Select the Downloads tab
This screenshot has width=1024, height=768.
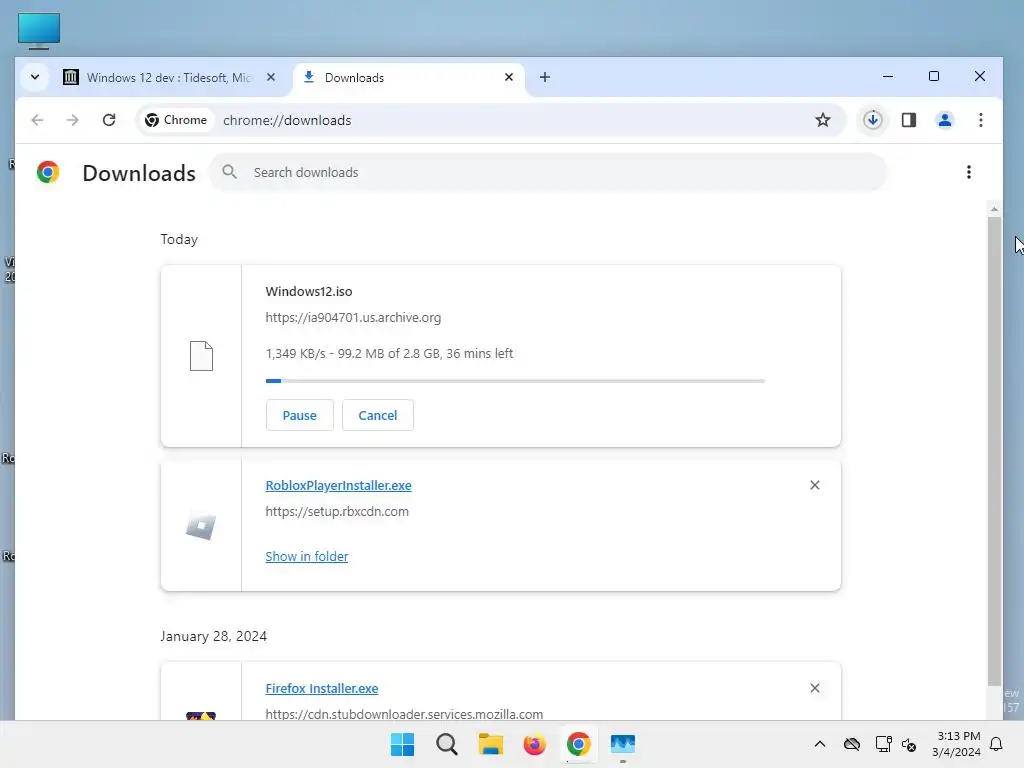pos(408,78)
